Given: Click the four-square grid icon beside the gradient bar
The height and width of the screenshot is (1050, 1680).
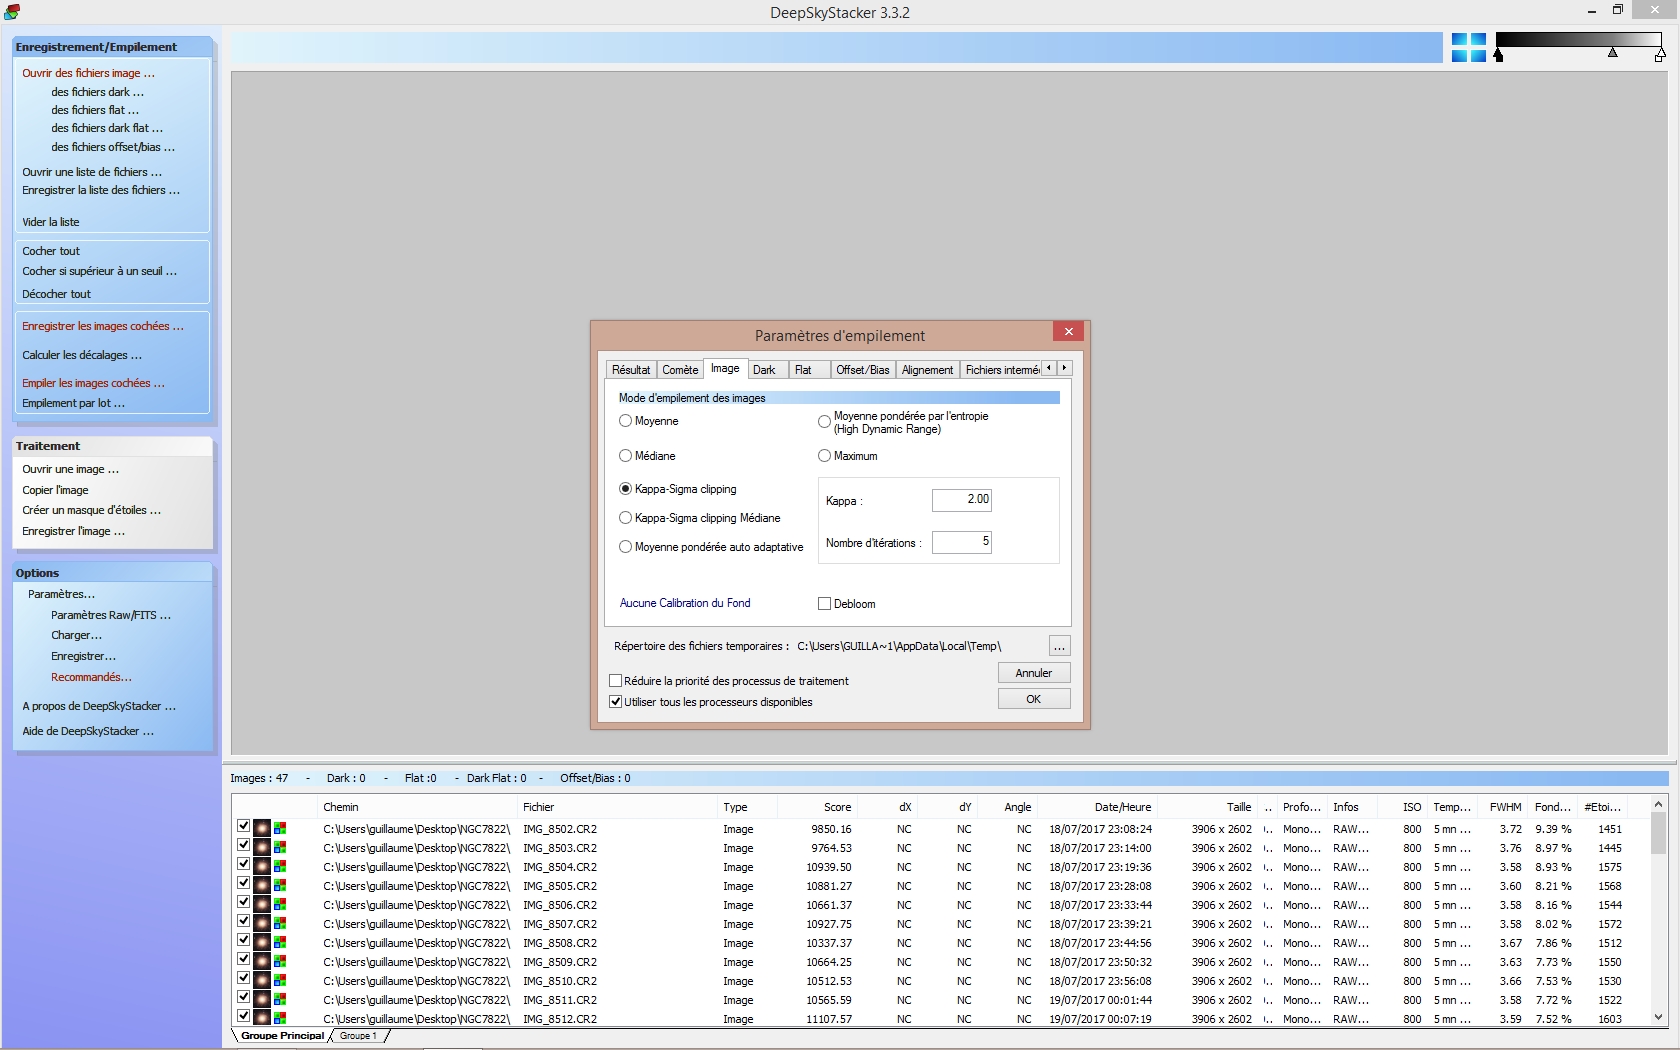Looking at the screenshot, I should pos(1468,47).
